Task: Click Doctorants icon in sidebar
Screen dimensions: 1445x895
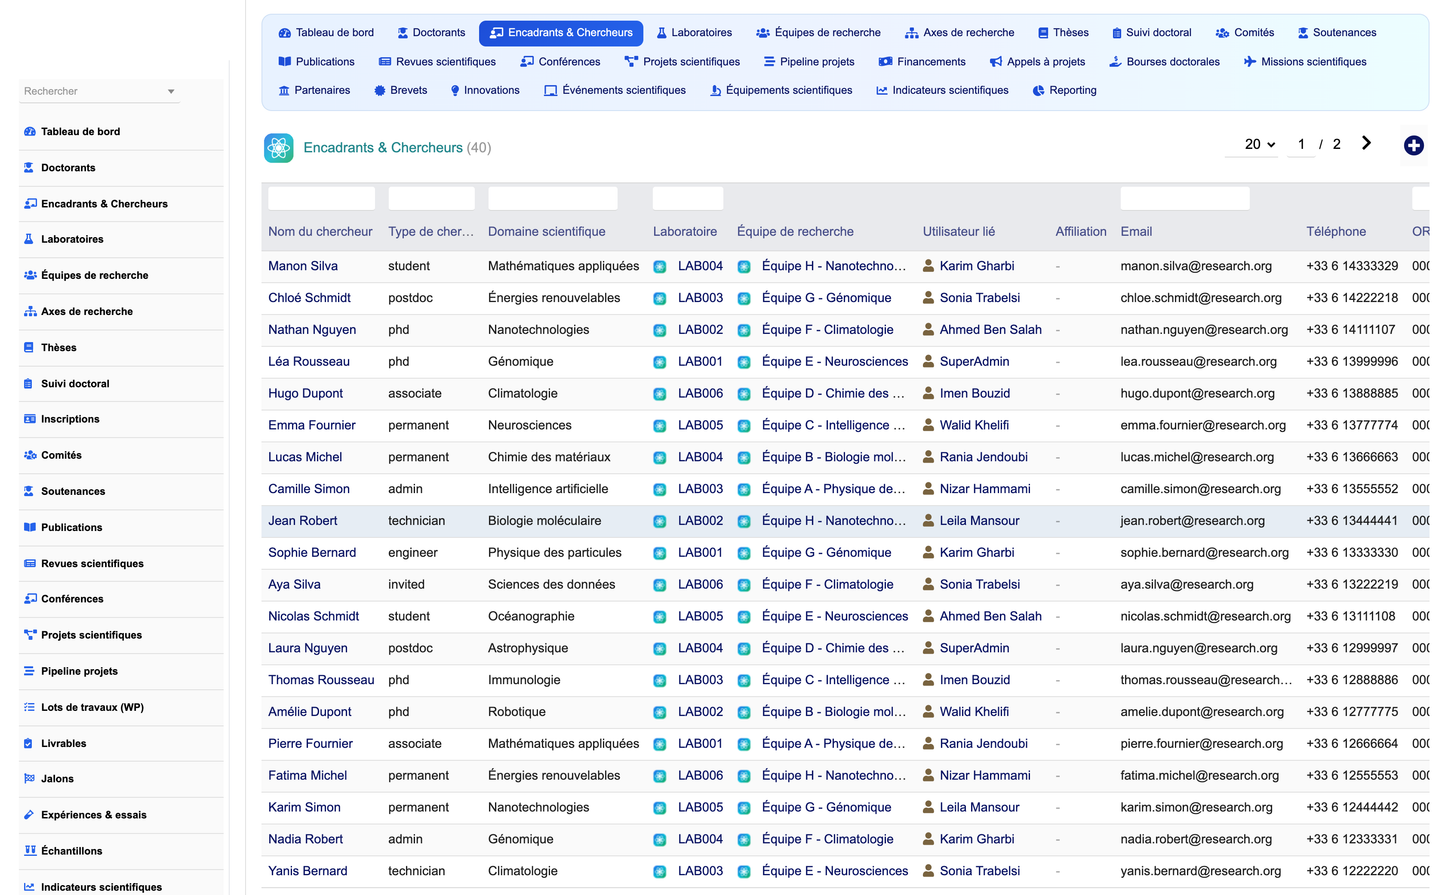Action: point(30,168)
